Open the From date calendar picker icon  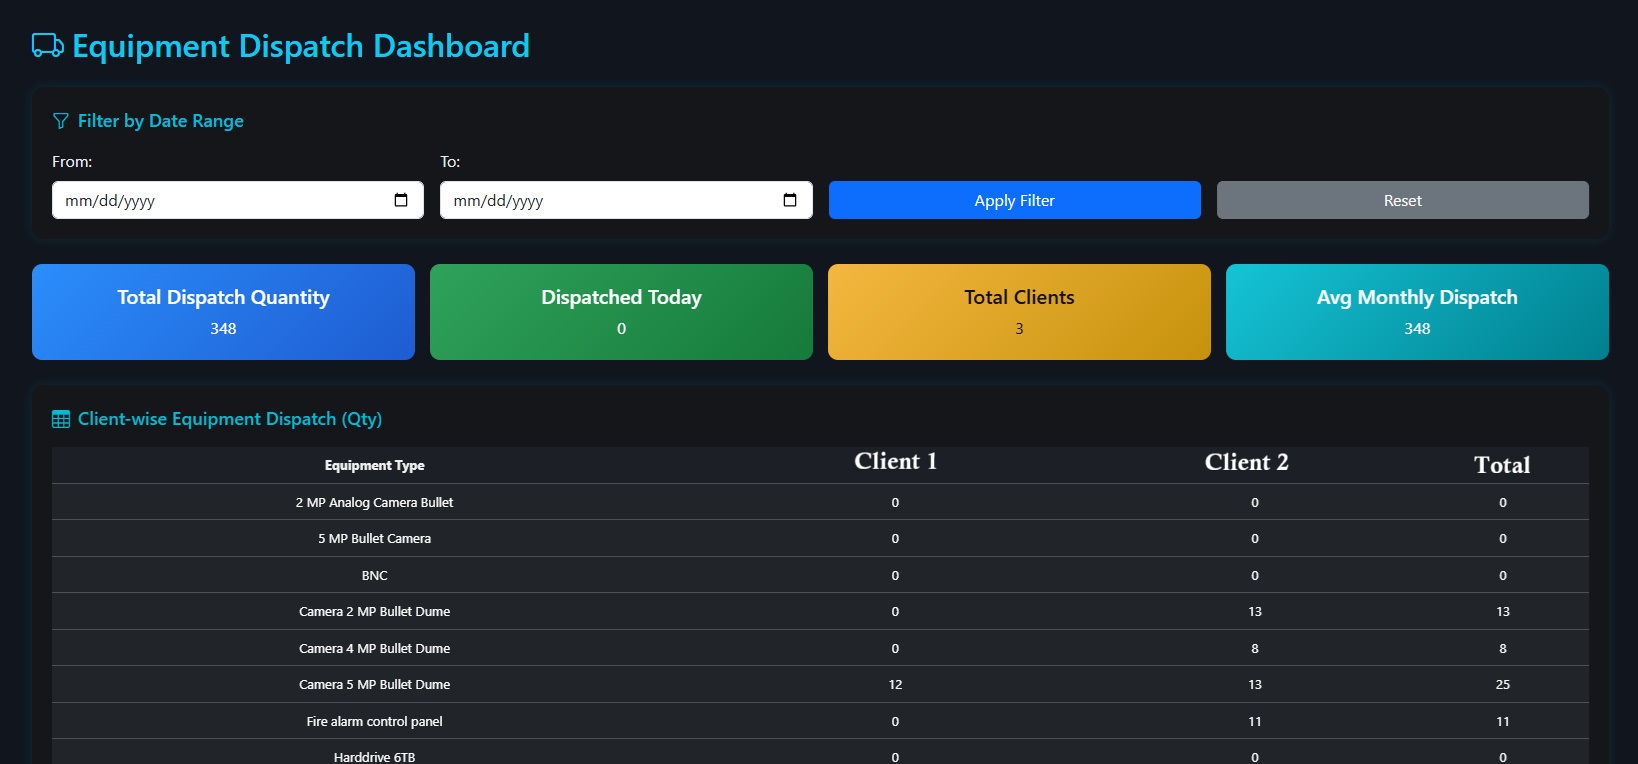[x=401, y=200]
